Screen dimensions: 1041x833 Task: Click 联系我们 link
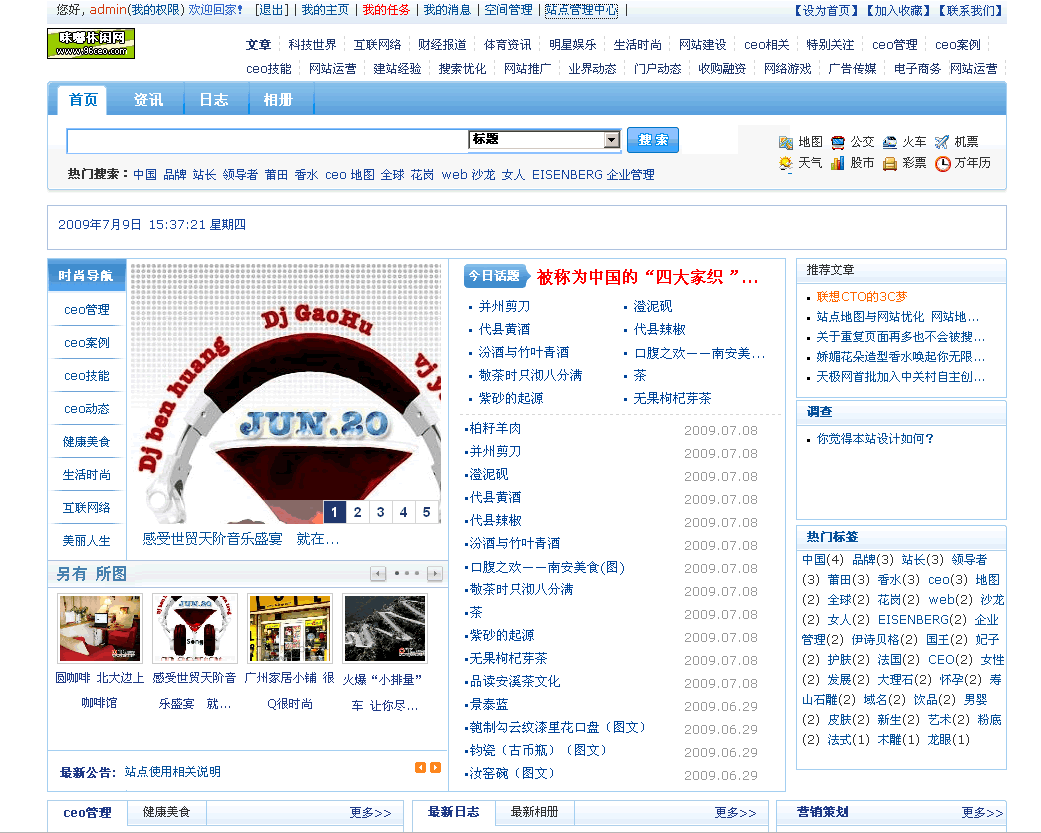970,11
